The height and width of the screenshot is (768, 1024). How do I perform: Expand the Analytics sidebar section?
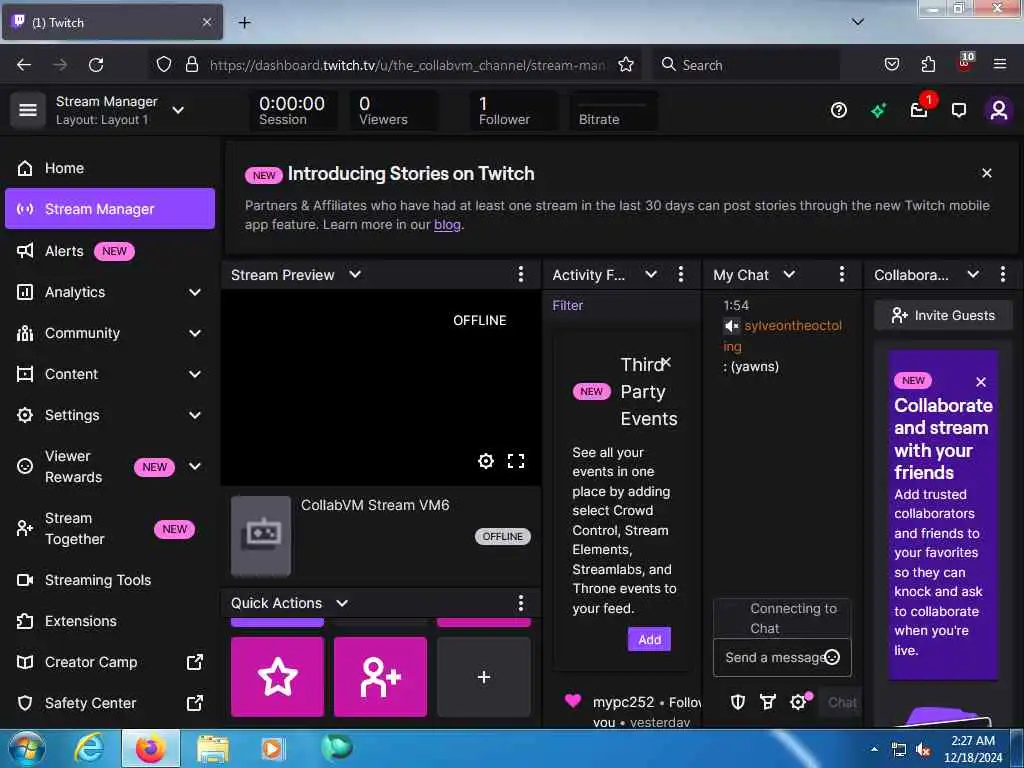[195, 292]
